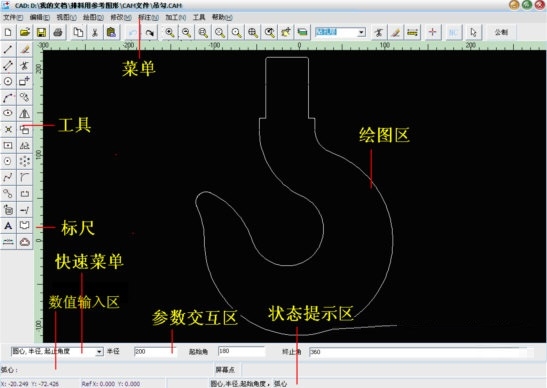Select the Circle drawing tool
Viewport: 547px width, 388px height.
tap(8, 81)
